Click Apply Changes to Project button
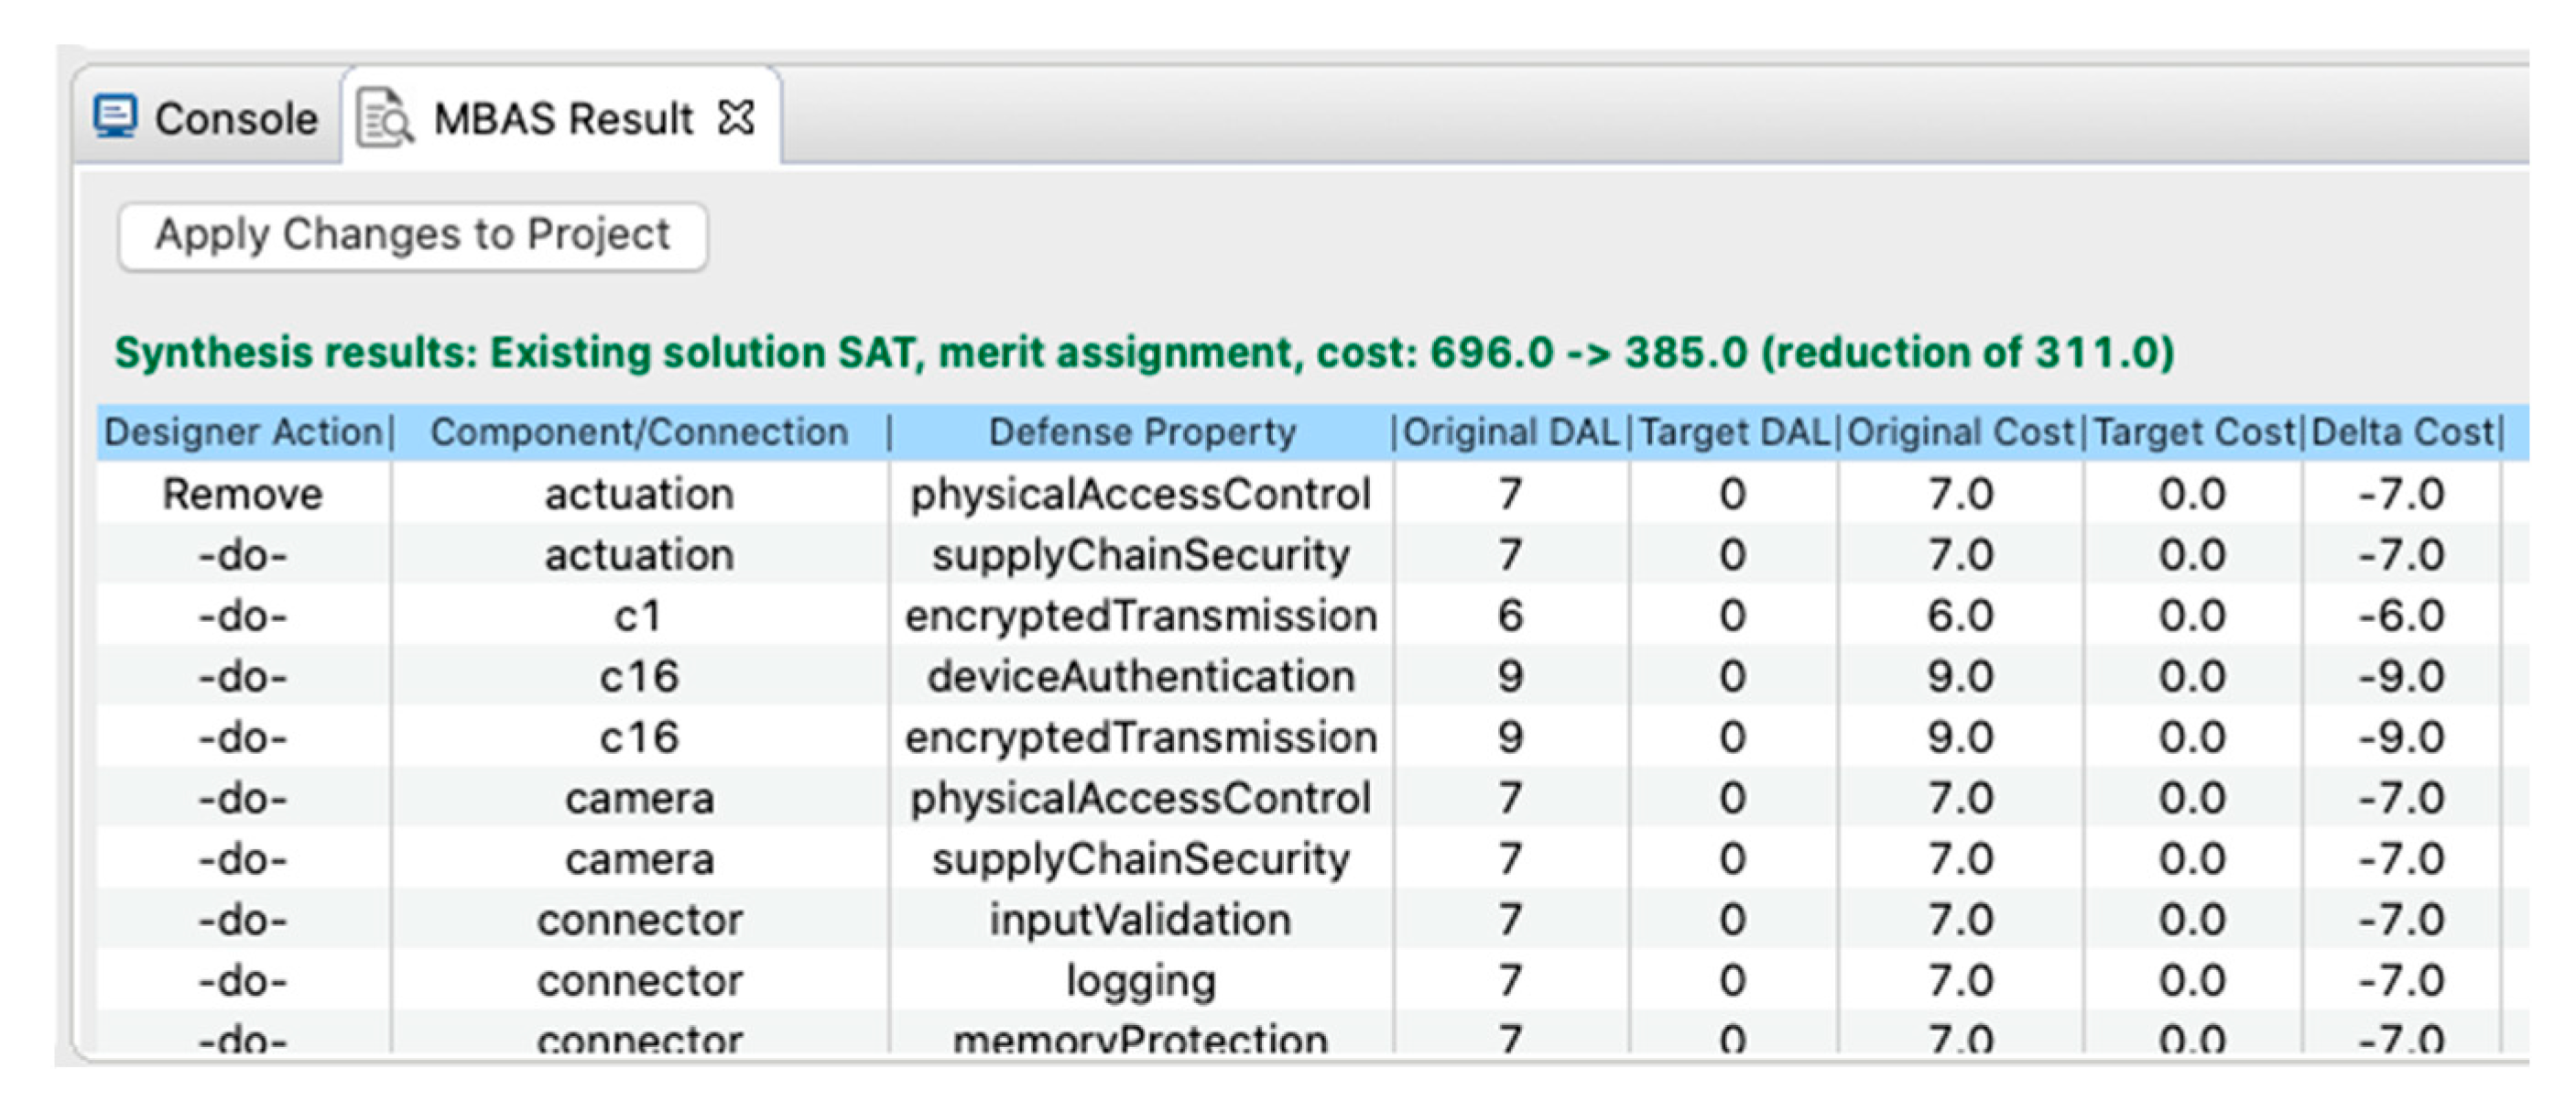Image resolution: width=2576 pixels, height=1102 pixels. click(x=412, y=235)
